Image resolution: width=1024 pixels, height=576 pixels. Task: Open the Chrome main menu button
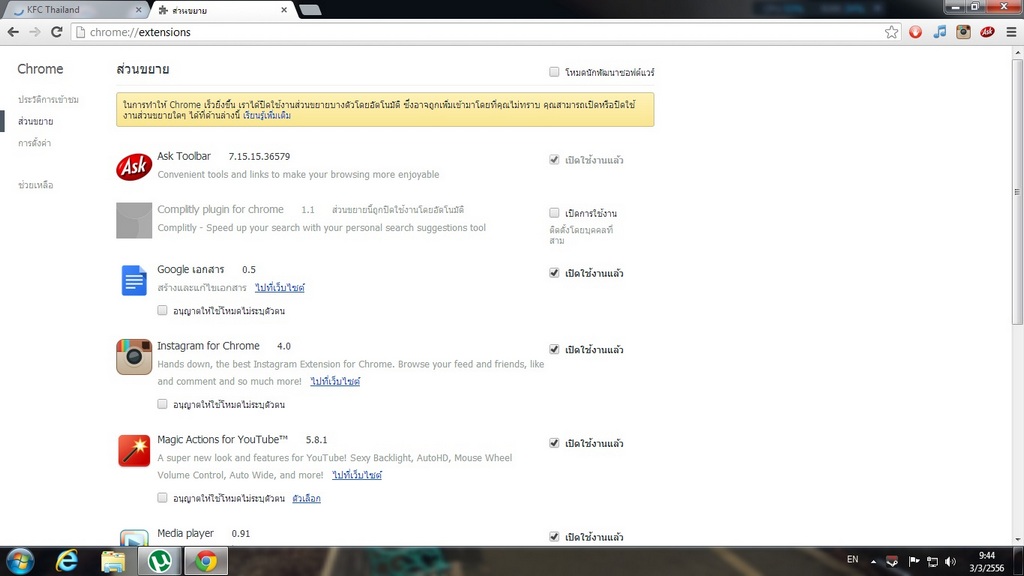[1012, 32]
